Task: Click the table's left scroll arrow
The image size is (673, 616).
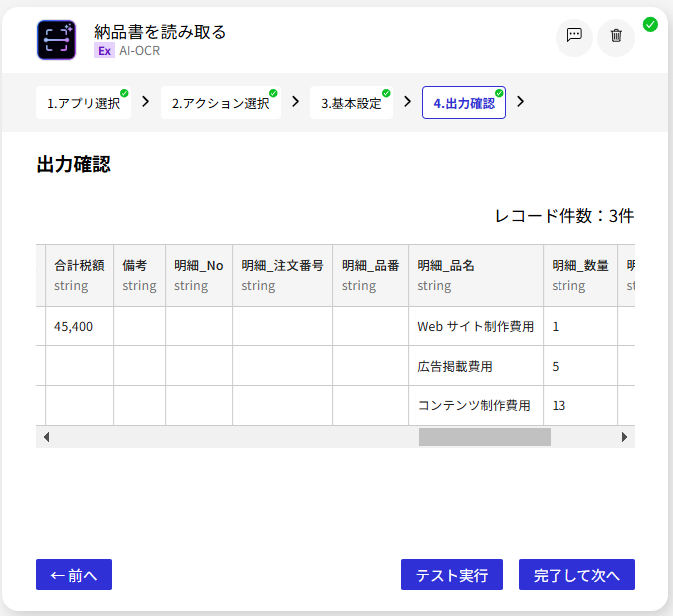Action: pyautogui.click(x=46, y=437)
